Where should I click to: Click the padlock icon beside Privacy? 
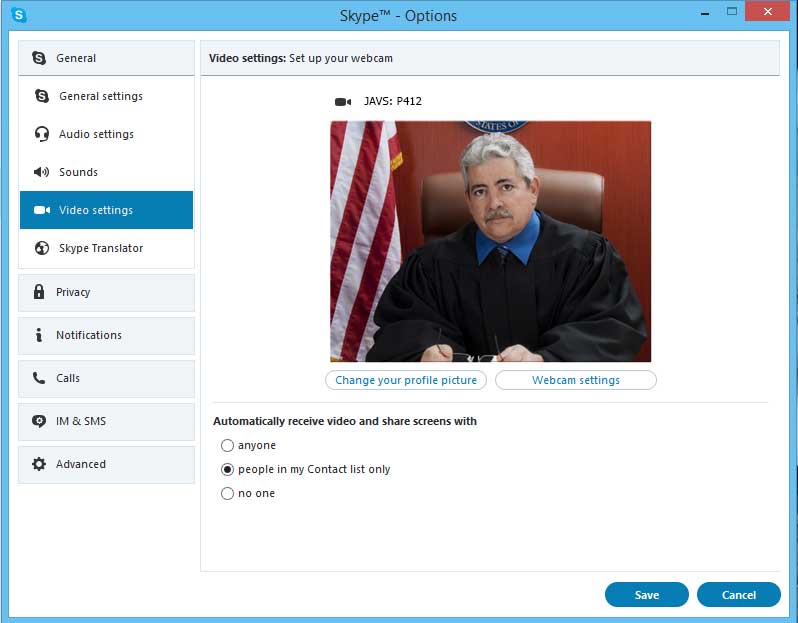point(39,292)
